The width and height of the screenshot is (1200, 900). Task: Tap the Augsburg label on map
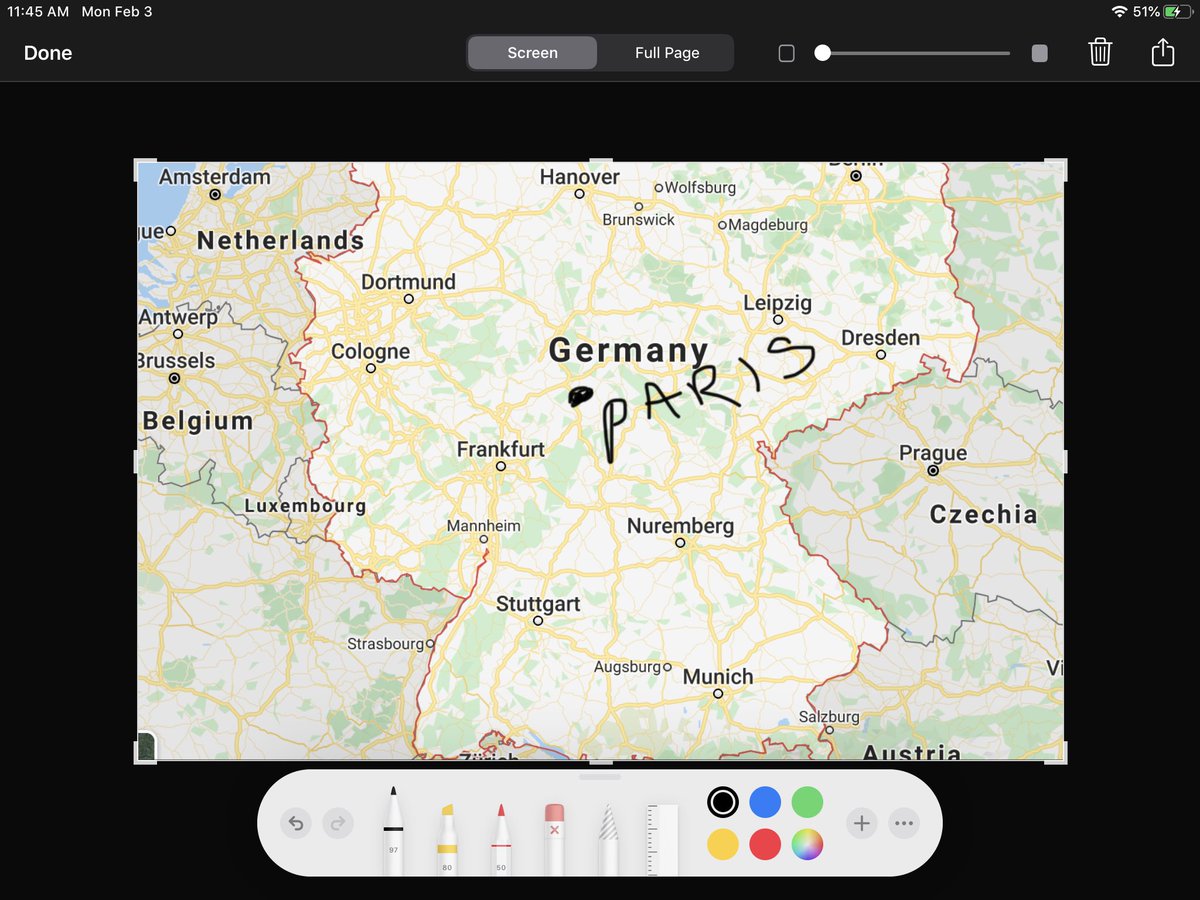[627, 667]
